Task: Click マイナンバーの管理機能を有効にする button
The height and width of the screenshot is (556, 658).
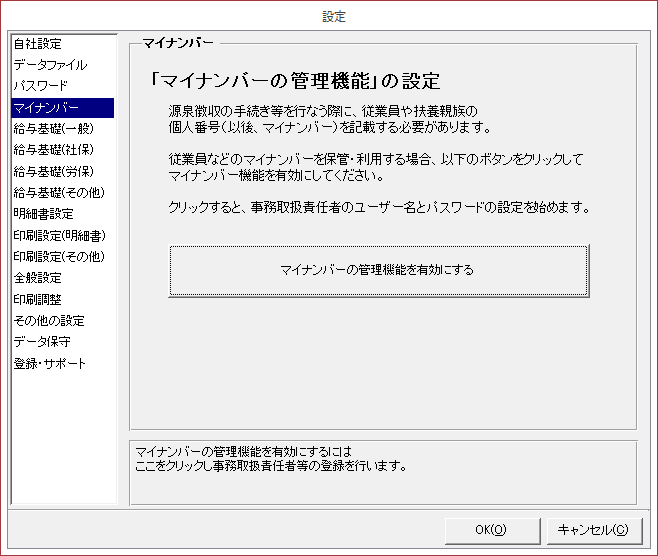Action: coord(379,271)
